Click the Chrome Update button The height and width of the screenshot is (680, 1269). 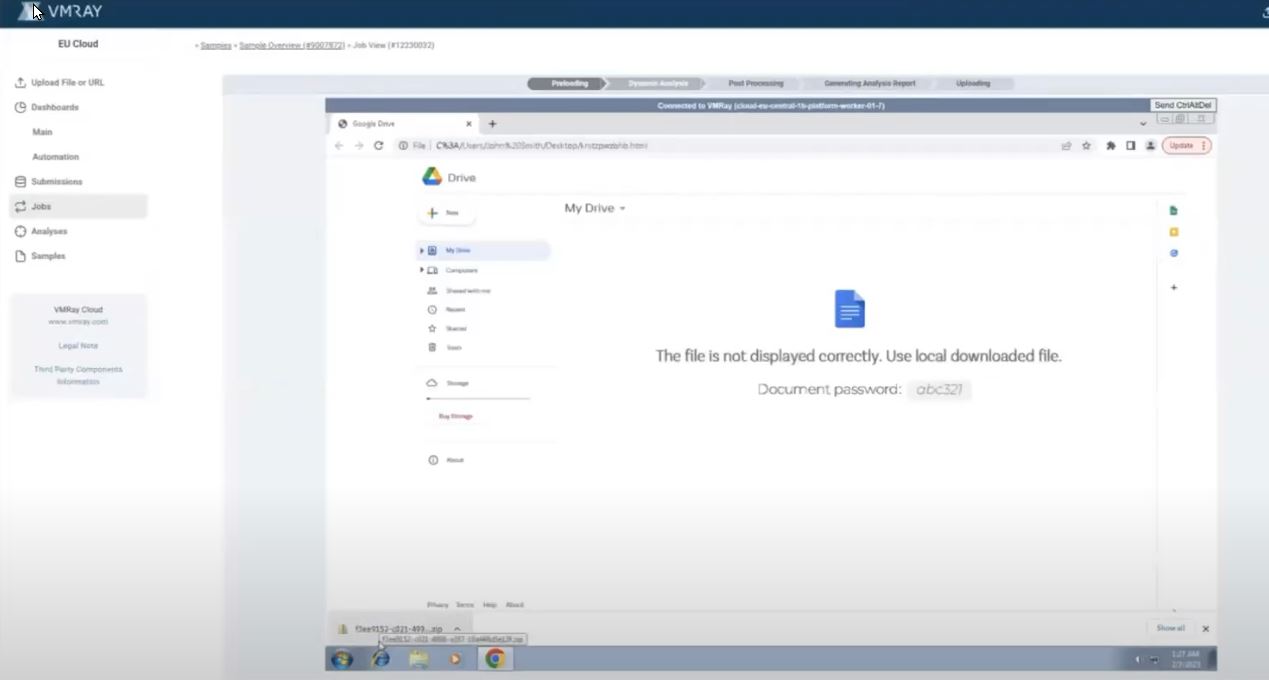pos(1186,145)
